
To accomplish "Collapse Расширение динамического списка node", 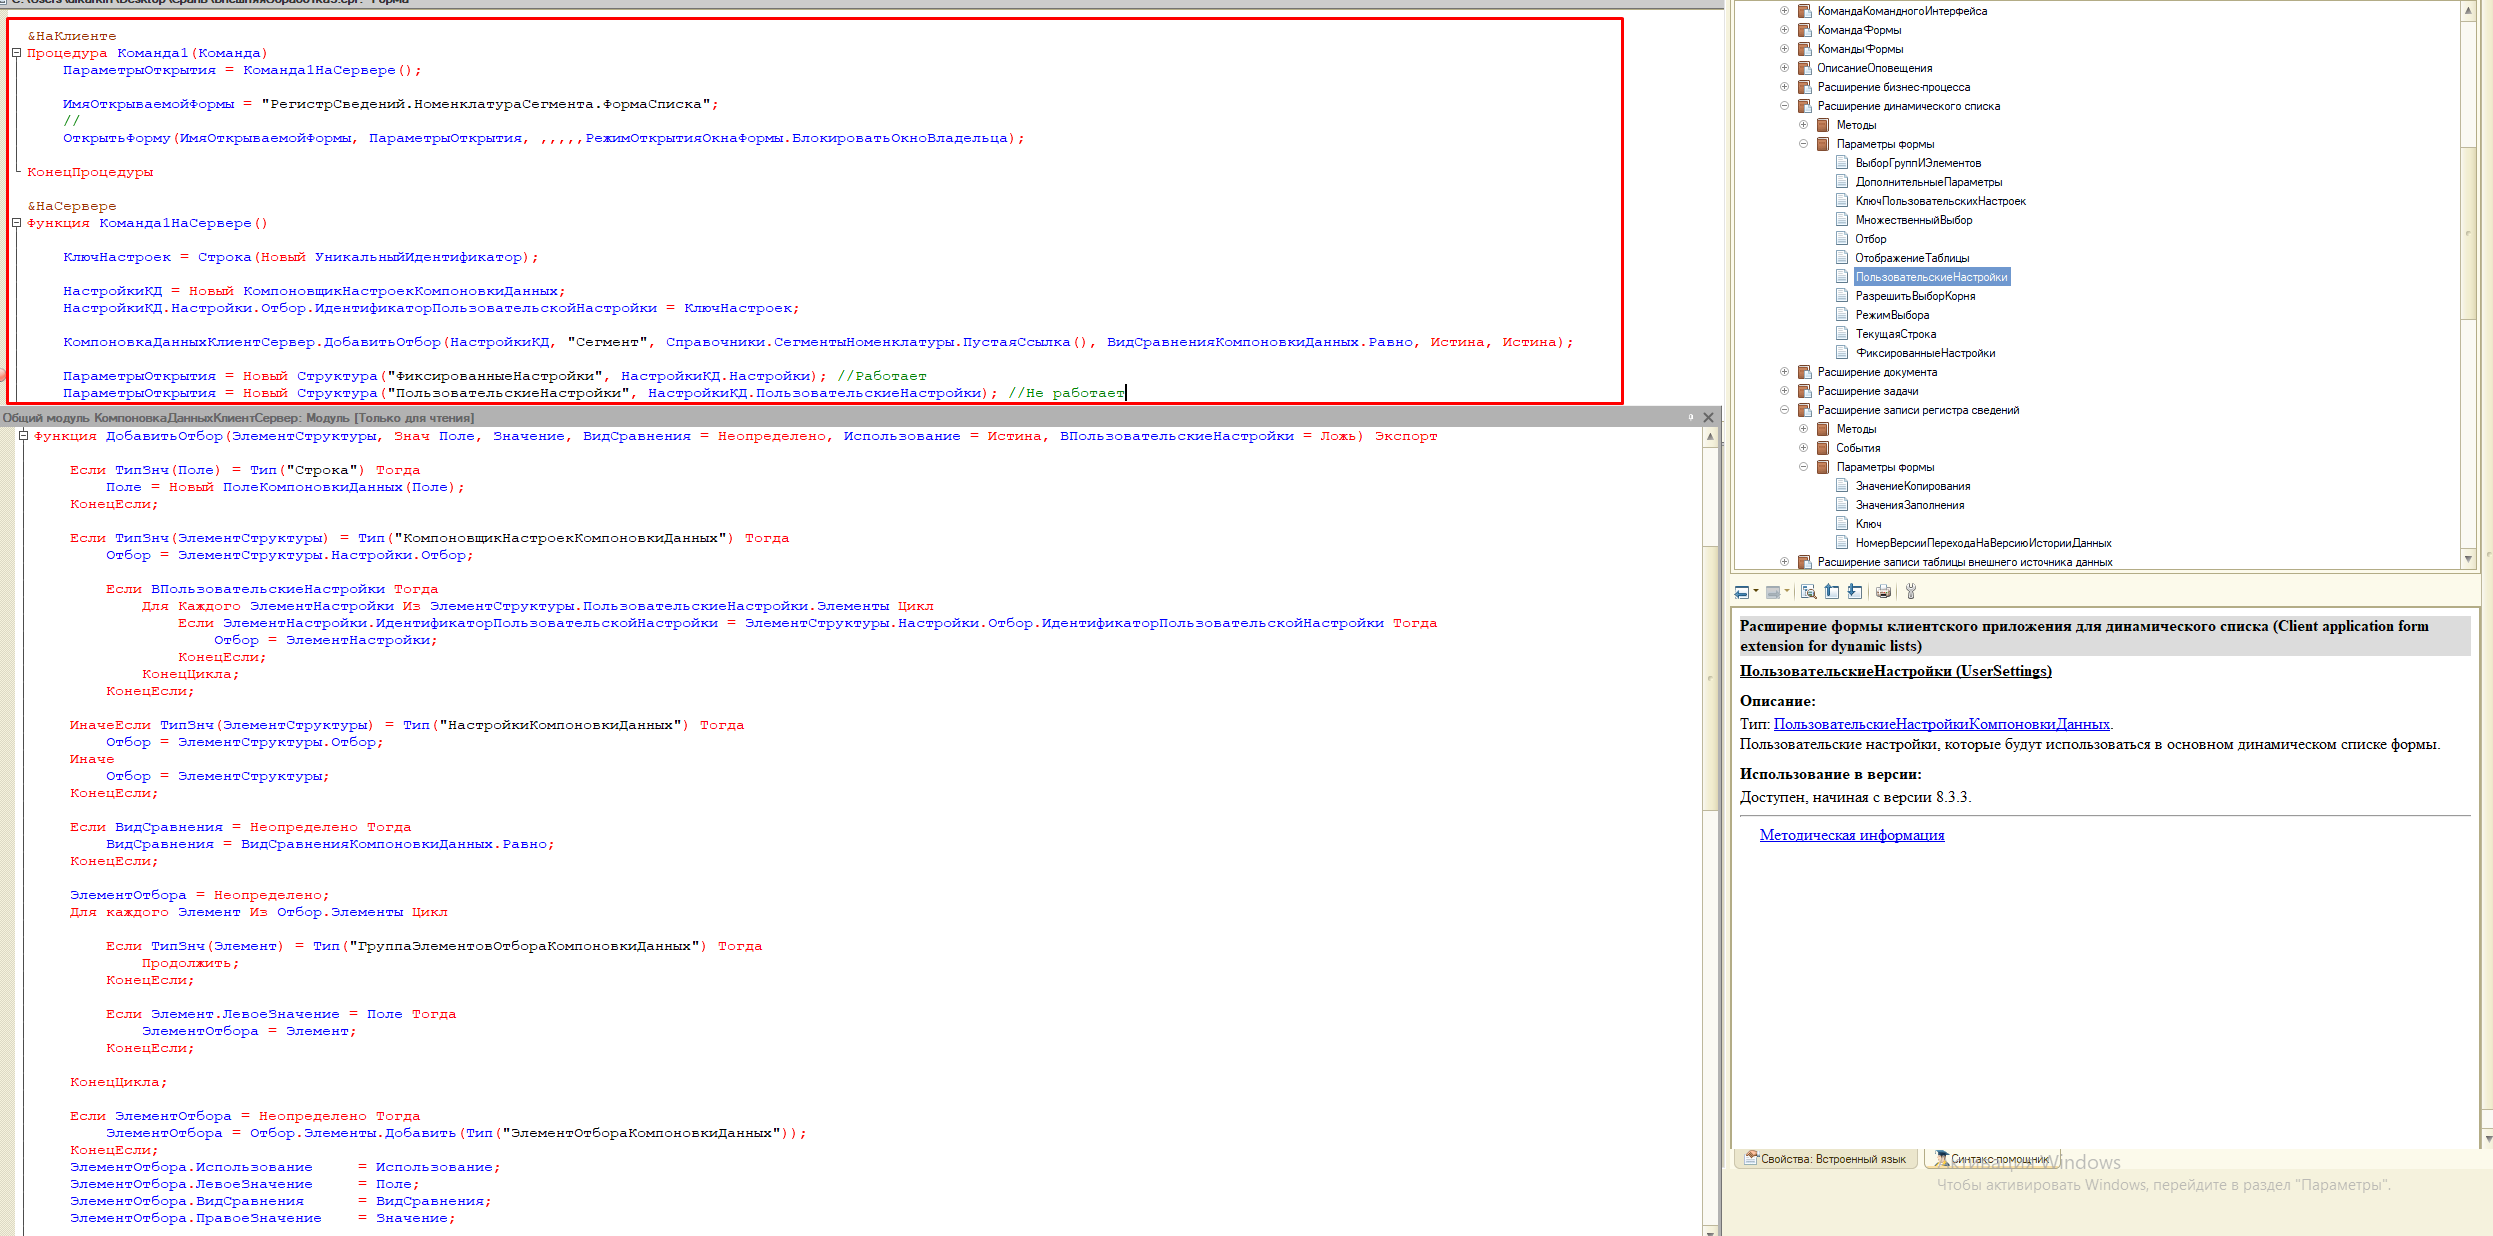I will [1784, 106].
